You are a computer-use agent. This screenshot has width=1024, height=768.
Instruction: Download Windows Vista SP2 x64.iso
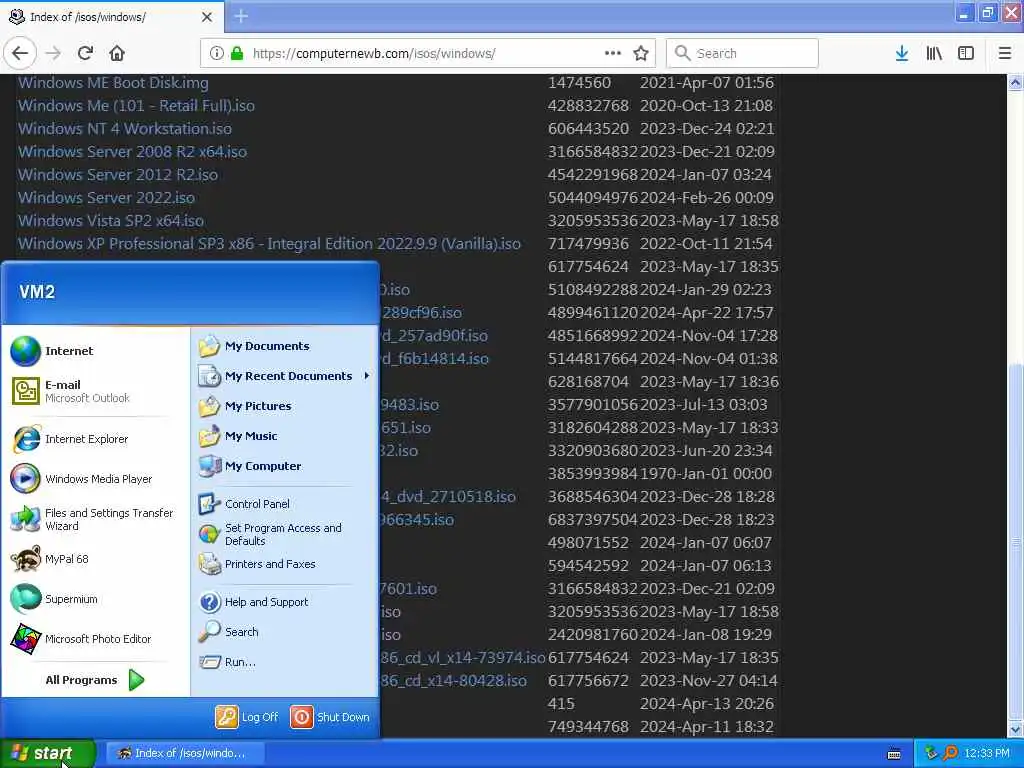point(110,221)
